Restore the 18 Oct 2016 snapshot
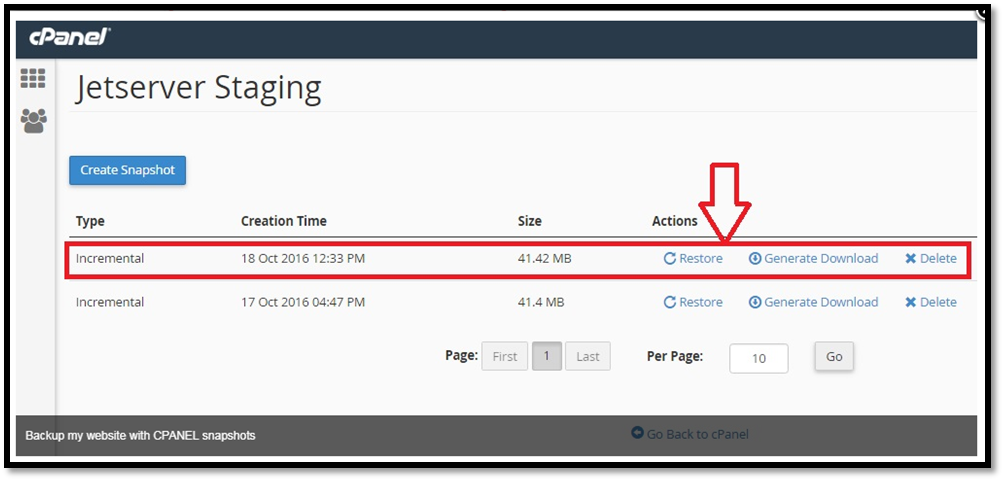This screenshot has height=481, width=1004. 693,259
